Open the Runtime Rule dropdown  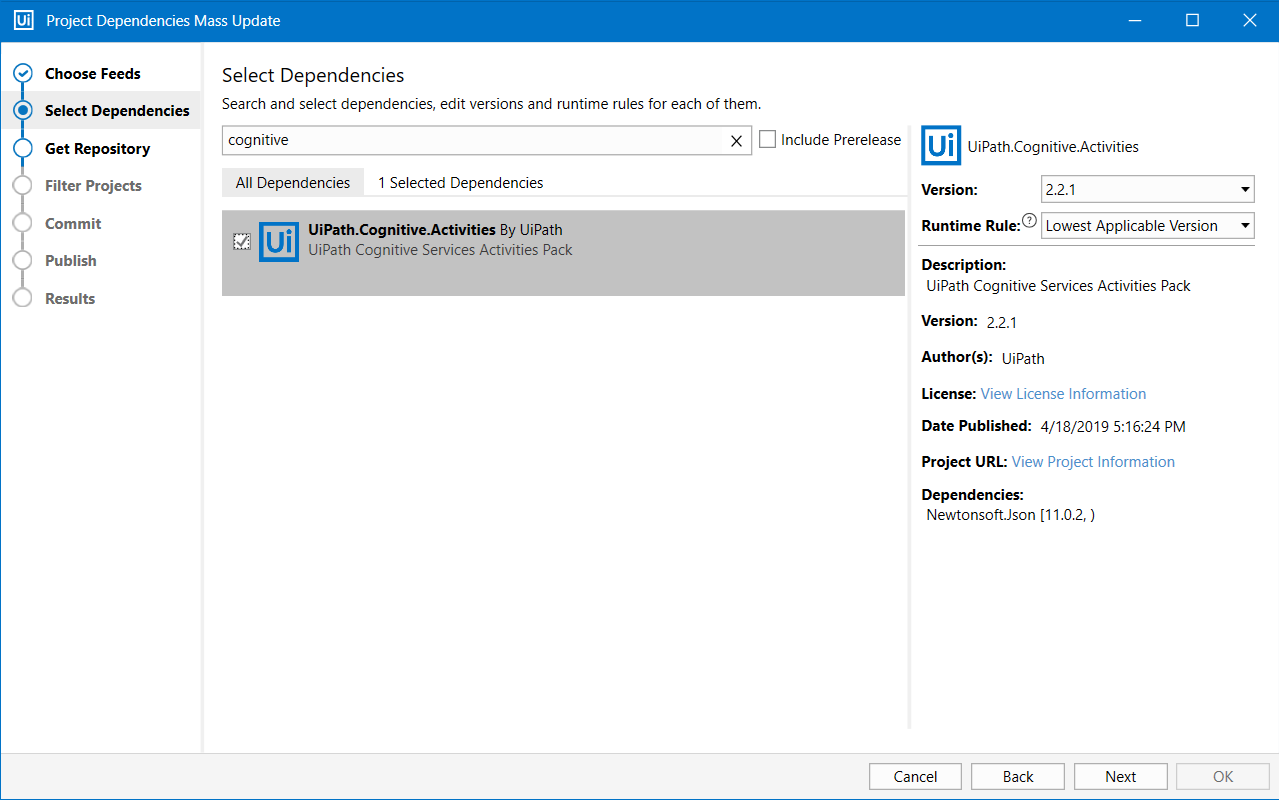[1147, 225]
